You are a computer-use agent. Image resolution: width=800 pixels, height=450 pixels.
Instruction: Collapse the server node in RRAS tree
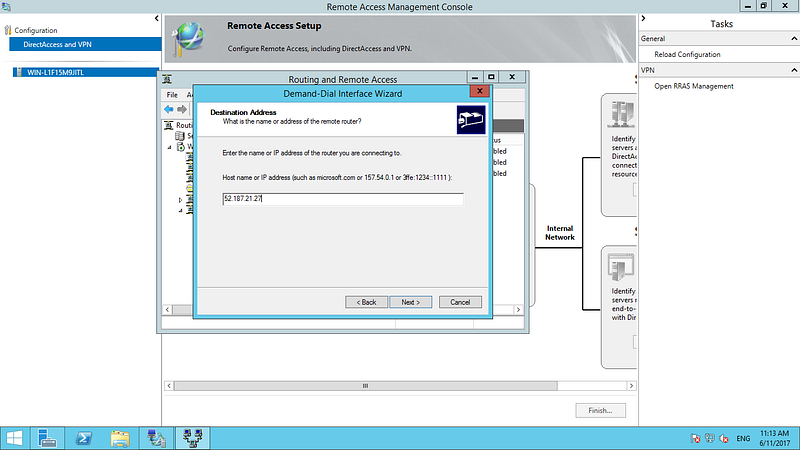pos(170,147)
